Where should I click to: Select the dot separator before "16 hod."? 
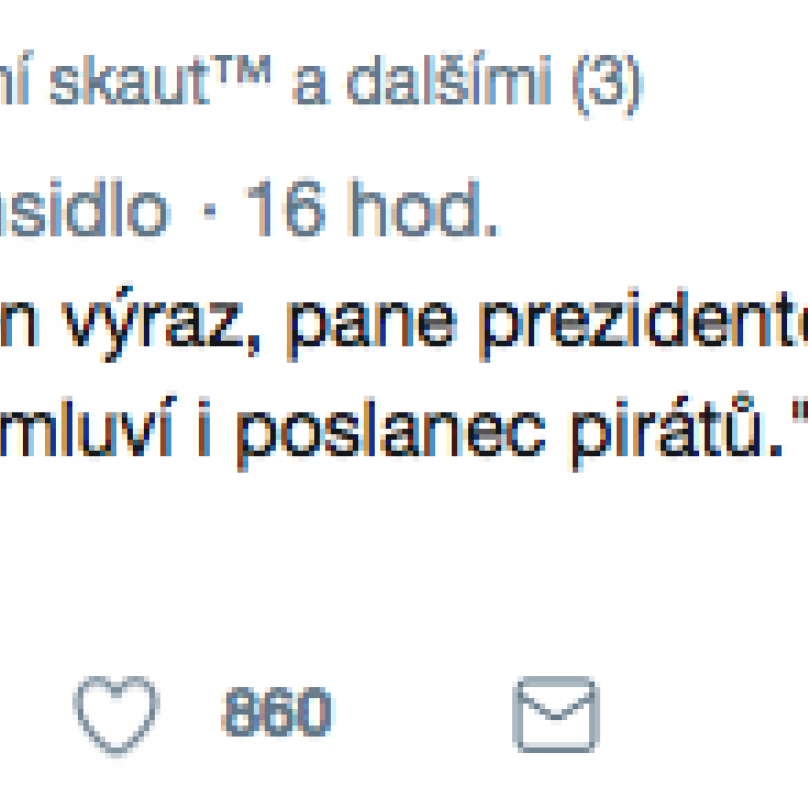(x=209, y=211)
